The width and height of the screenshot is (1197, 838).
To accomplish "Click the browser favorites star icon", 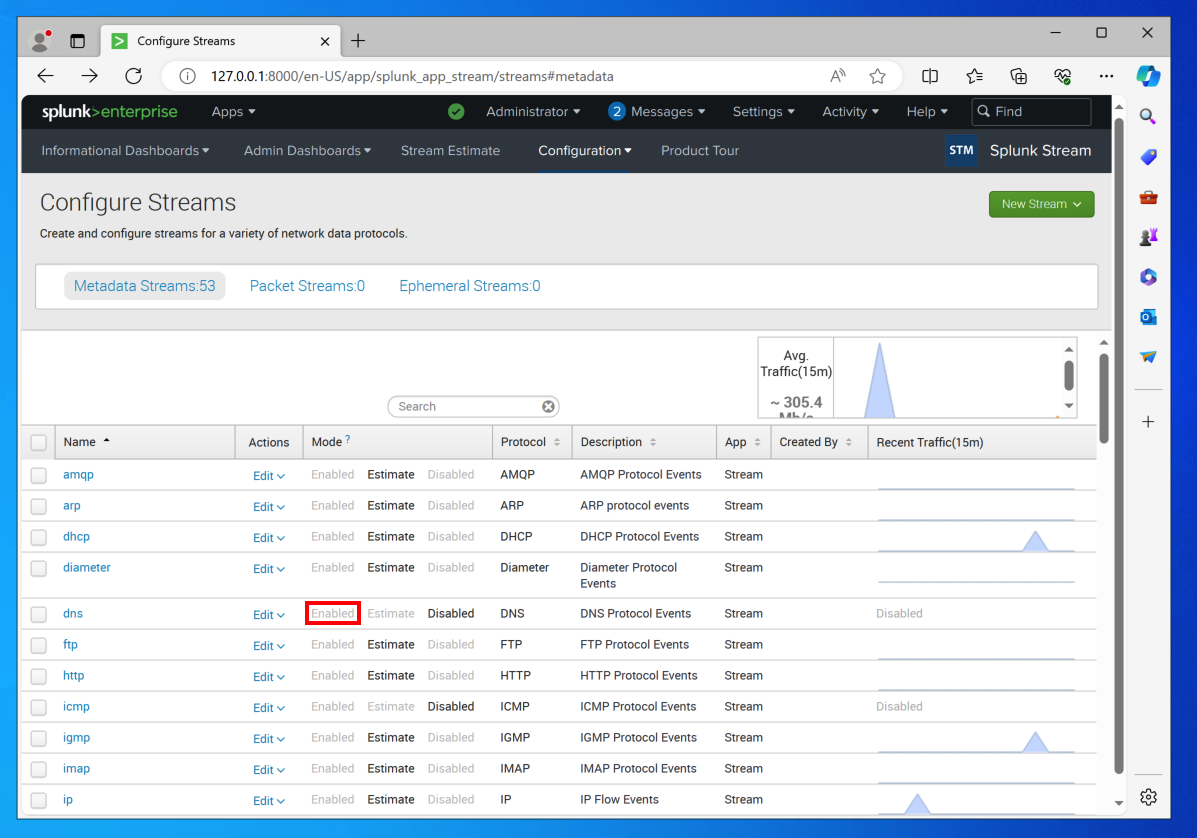I will click(877, 76).
